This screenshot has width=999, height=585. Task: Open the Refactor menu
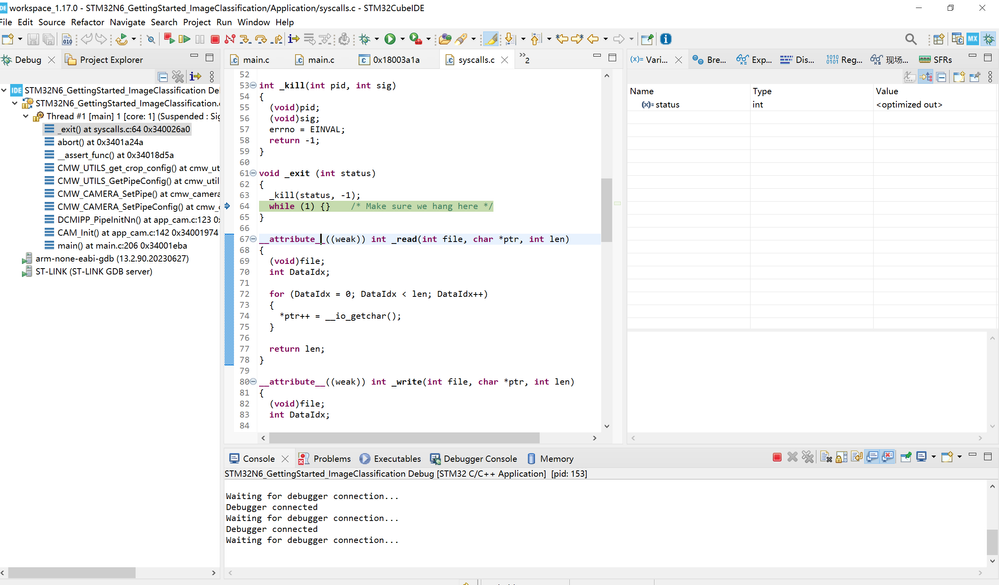pos(87,22)
